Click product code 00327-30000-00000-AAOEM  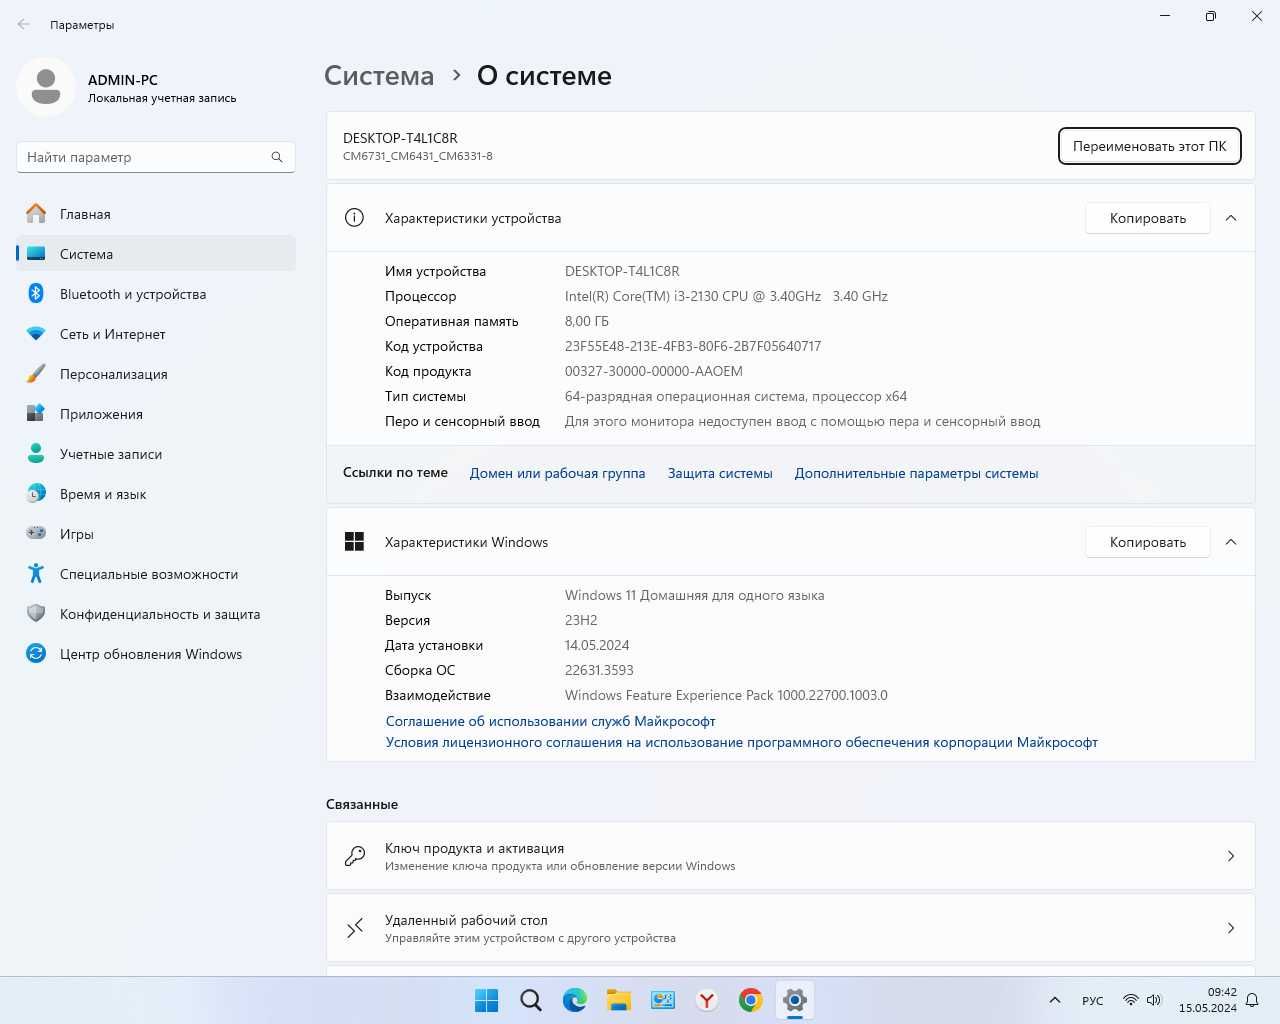[654, 371]
